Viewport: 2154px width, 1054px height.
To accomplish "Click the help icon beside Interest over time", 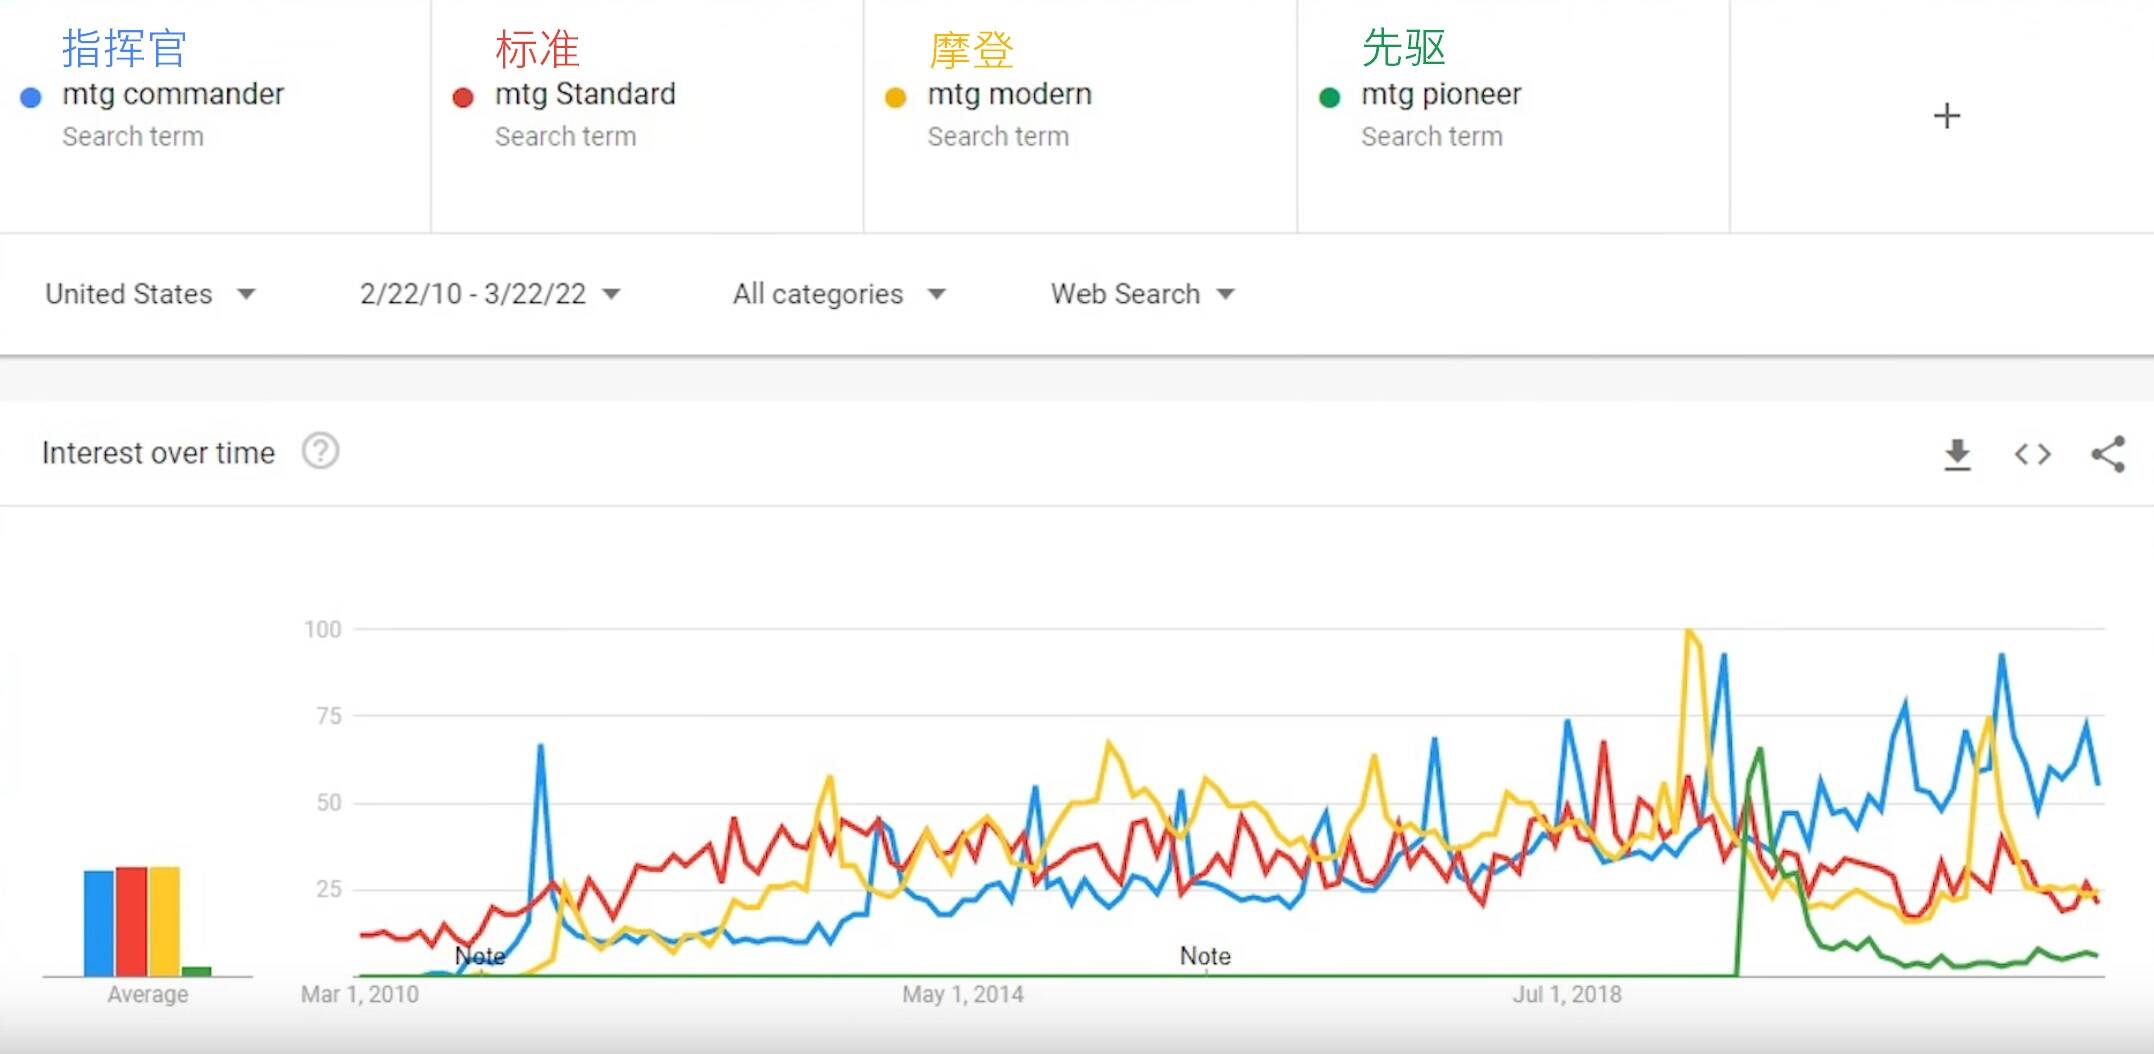I will (x=321, y=452).
